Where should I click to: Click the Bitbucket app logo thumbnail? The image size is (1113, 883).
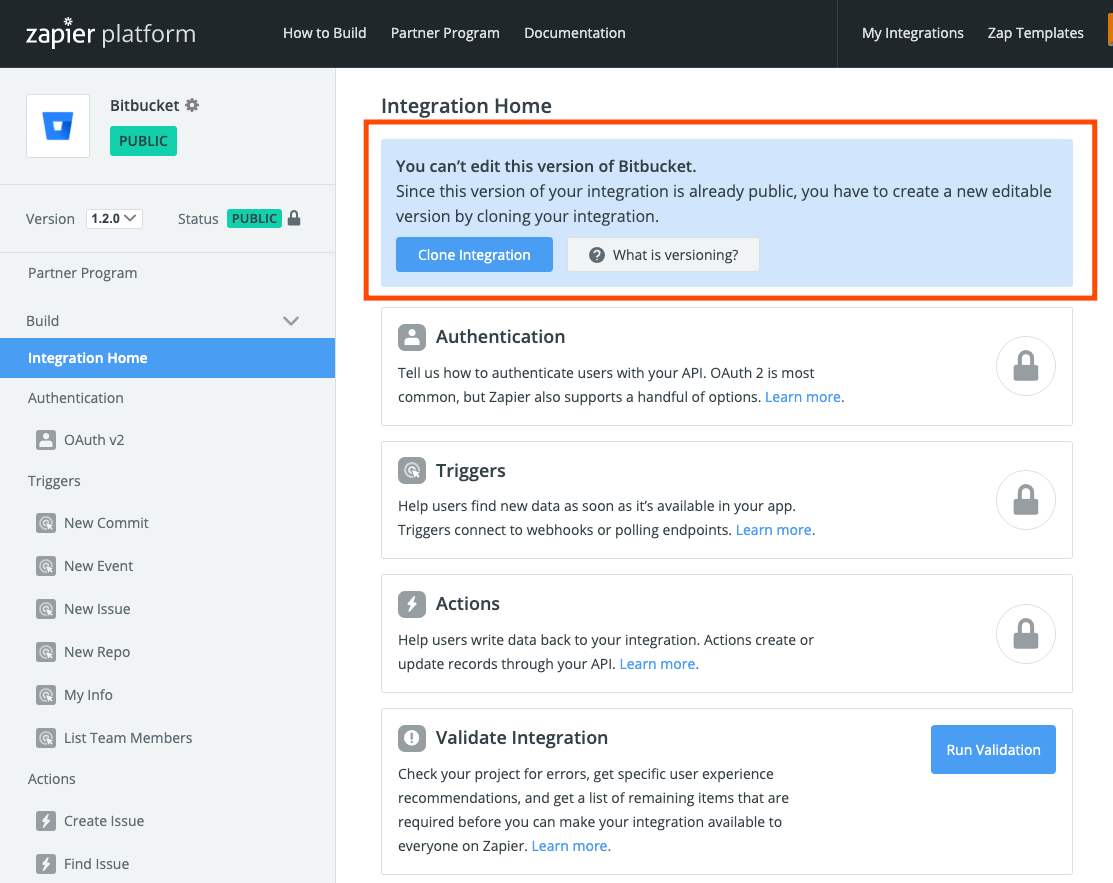tap(58, 126)
